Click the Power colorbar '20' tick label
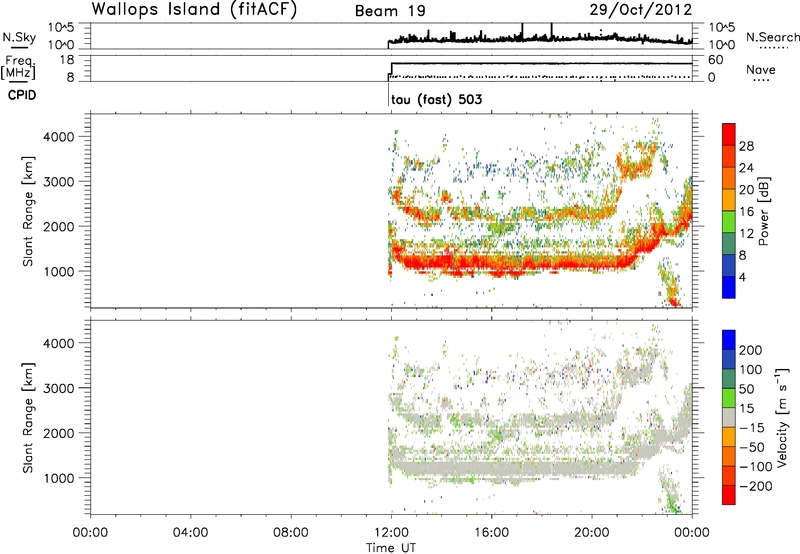 (746, 190)
